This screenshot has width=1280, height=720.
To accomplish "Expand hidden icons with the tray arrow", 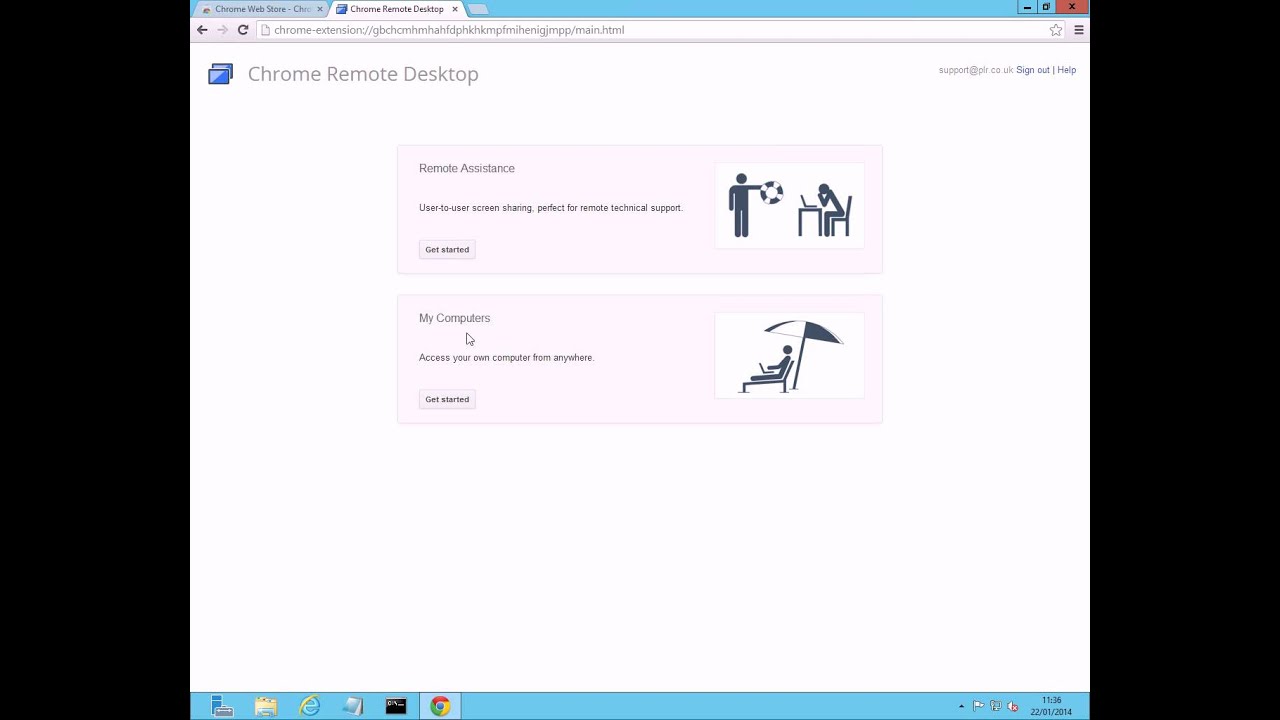I will click(x=961, y=706).
